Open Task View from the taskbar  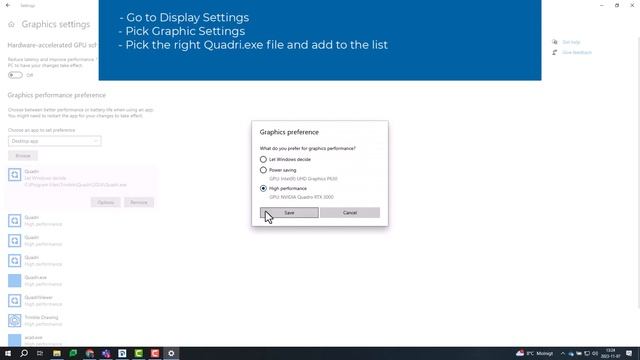pyautogui.click(x=40, y=353)
